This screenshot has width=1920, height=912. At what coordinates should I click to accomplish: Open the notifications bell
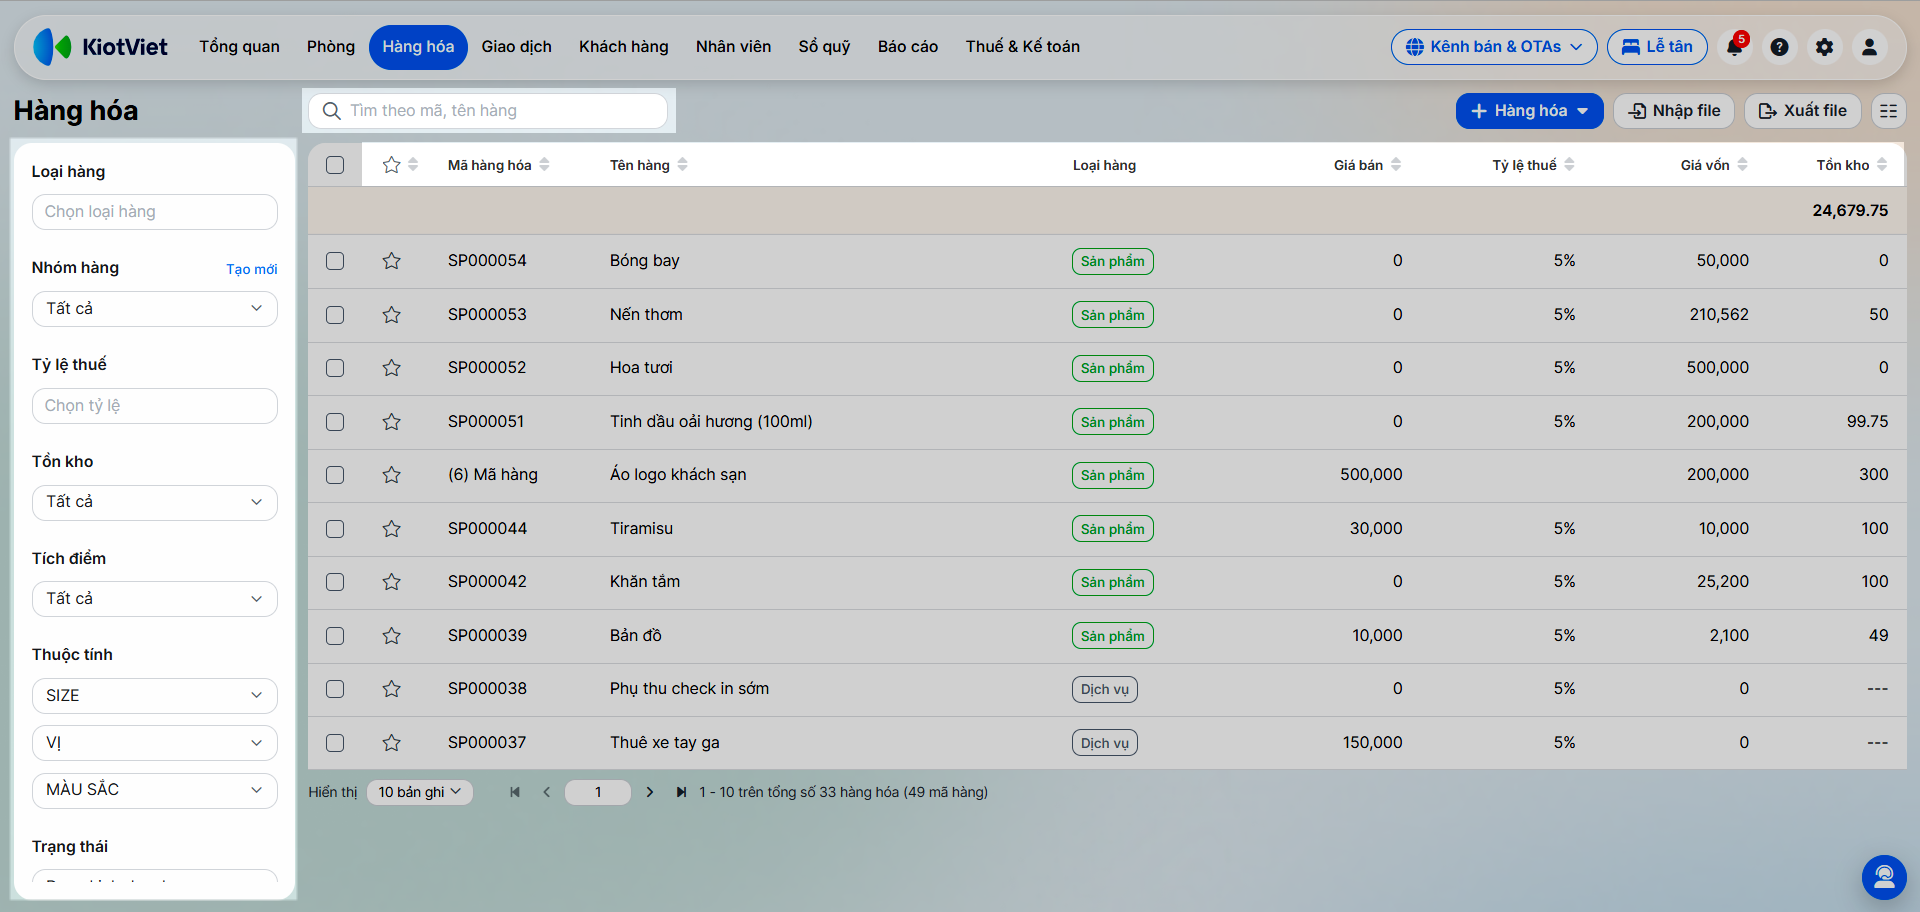point(1734,47)
